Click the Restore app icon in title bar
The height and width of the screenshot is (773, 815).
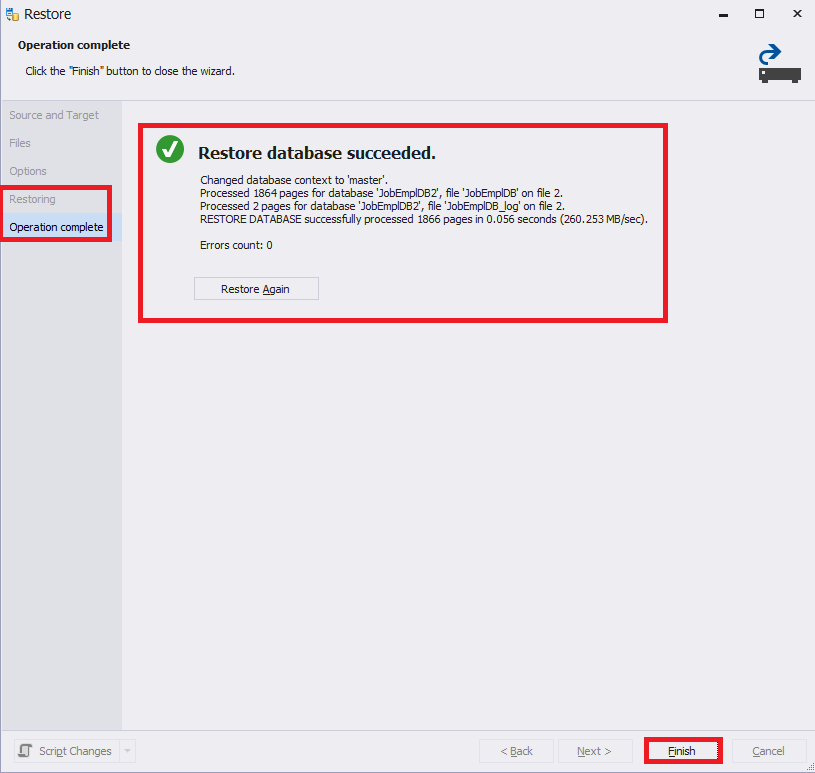pos(12,14)
